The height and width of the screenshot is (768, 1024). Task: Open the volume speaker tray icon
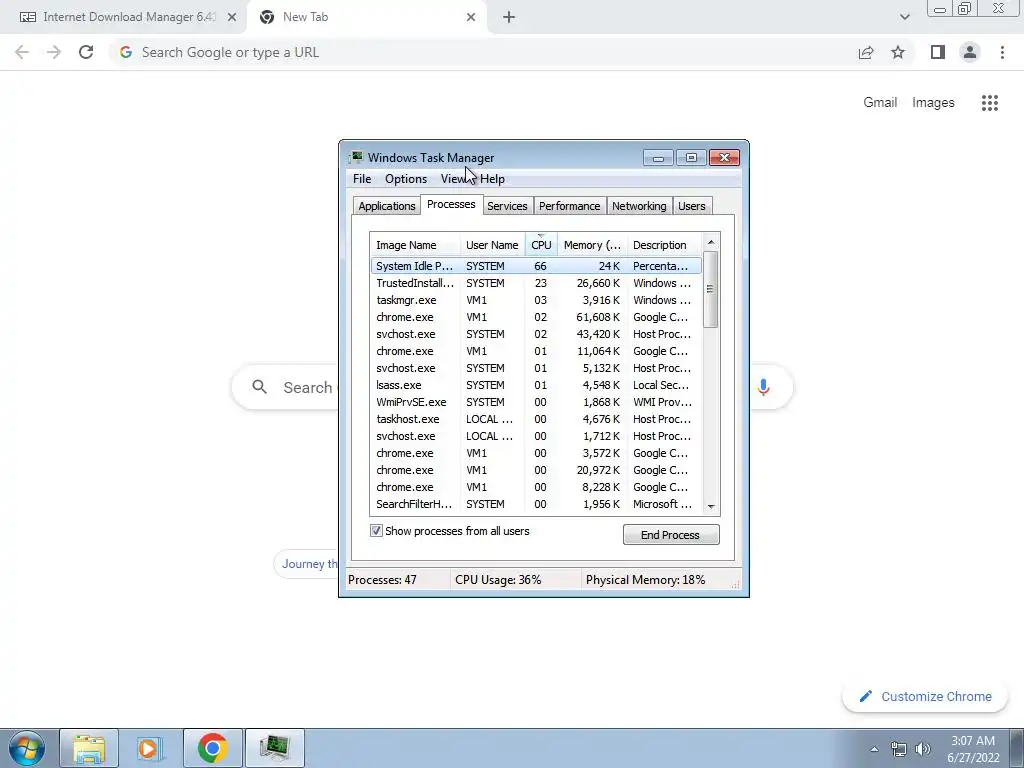(923, 749)
